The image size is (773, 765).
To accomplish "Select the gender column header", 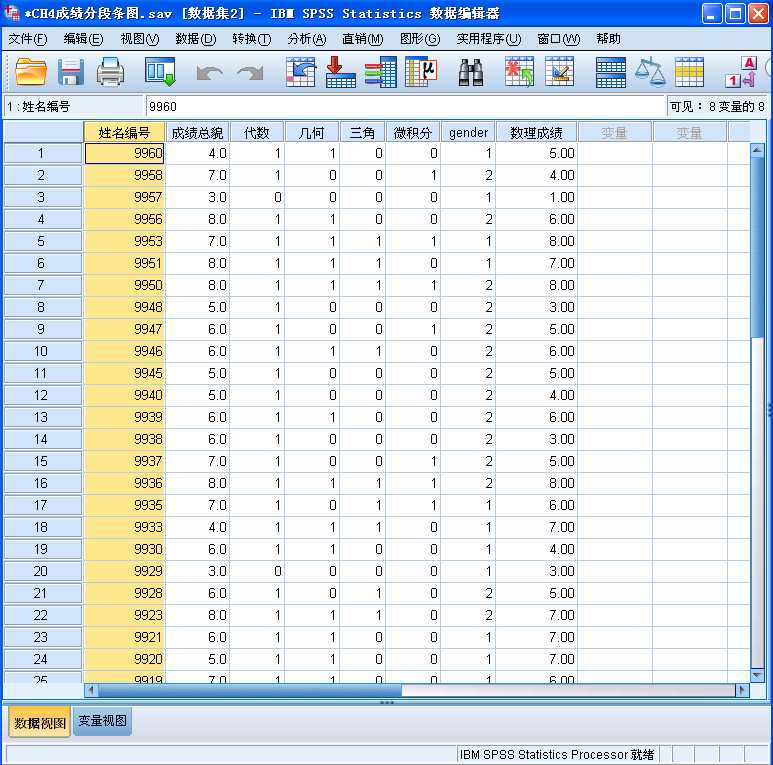I will click(468, 133).
